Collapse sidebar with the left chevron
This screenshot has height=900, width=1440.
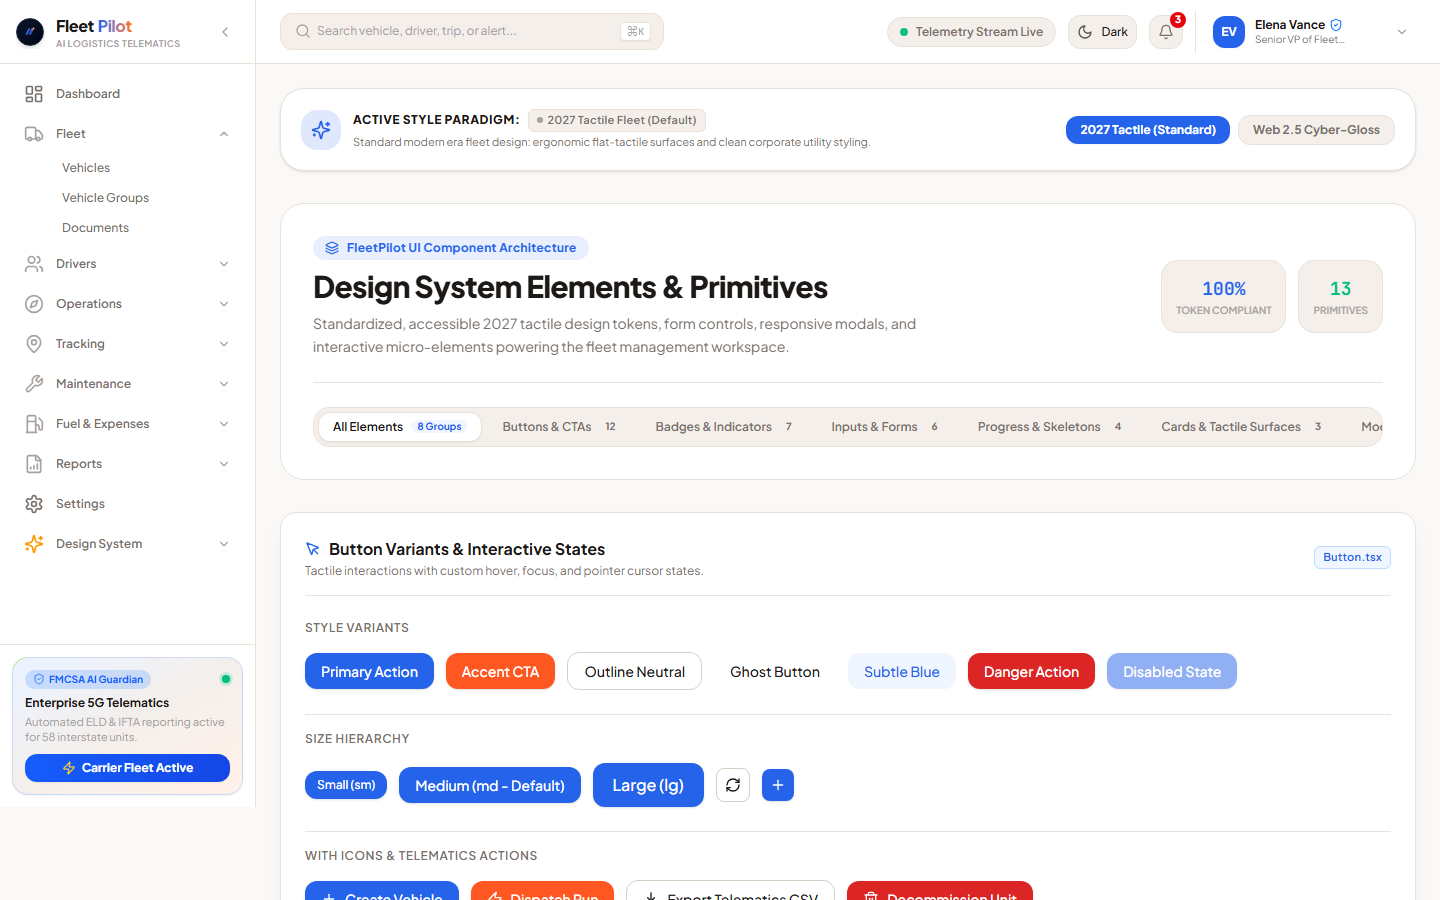tap(225, 32)
